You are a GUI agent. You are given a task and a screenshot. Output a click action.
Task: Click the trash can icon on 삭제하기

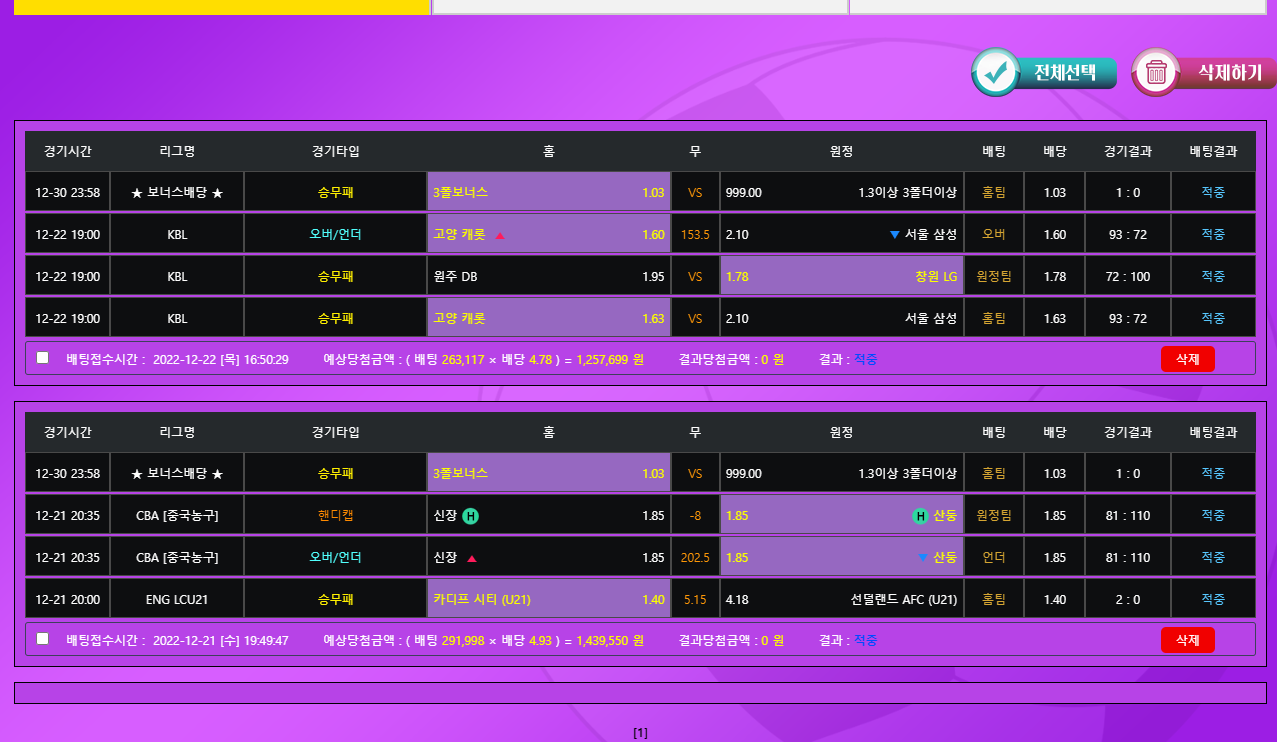click(x=1156, y=73)
